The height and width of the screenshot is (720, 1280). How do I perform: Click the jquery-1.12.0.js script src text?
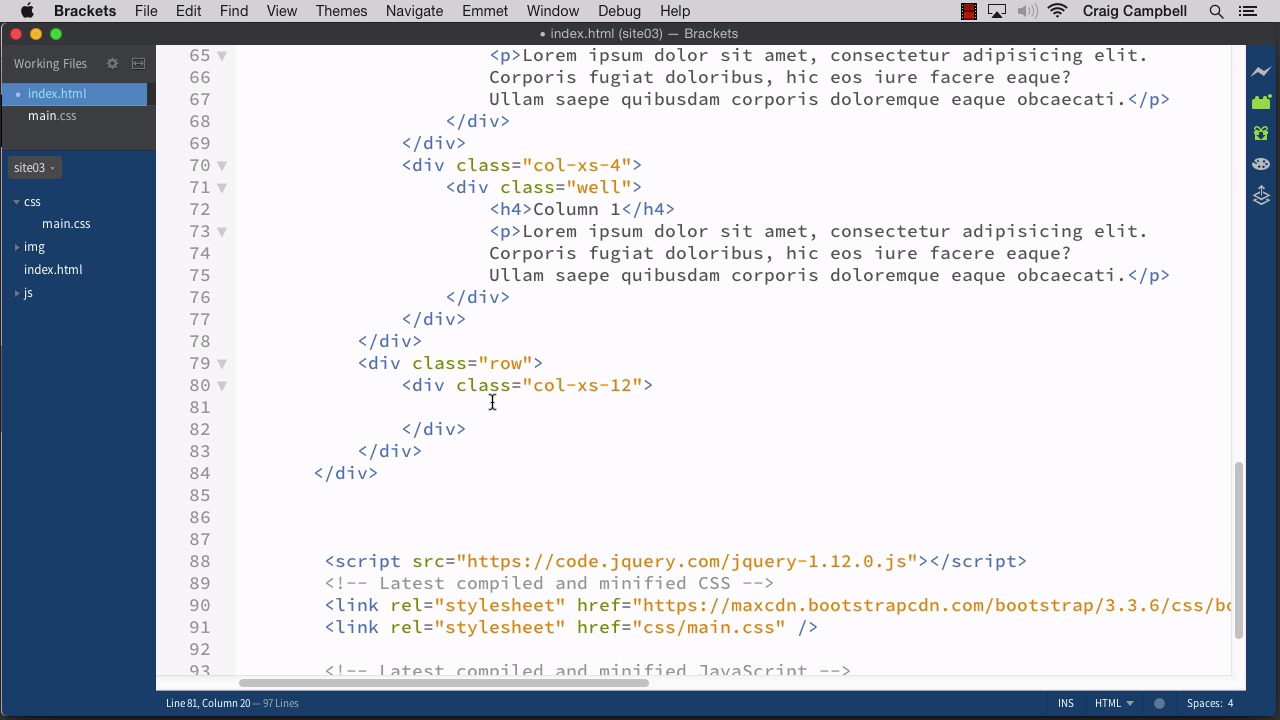click(x=687, y=562)
